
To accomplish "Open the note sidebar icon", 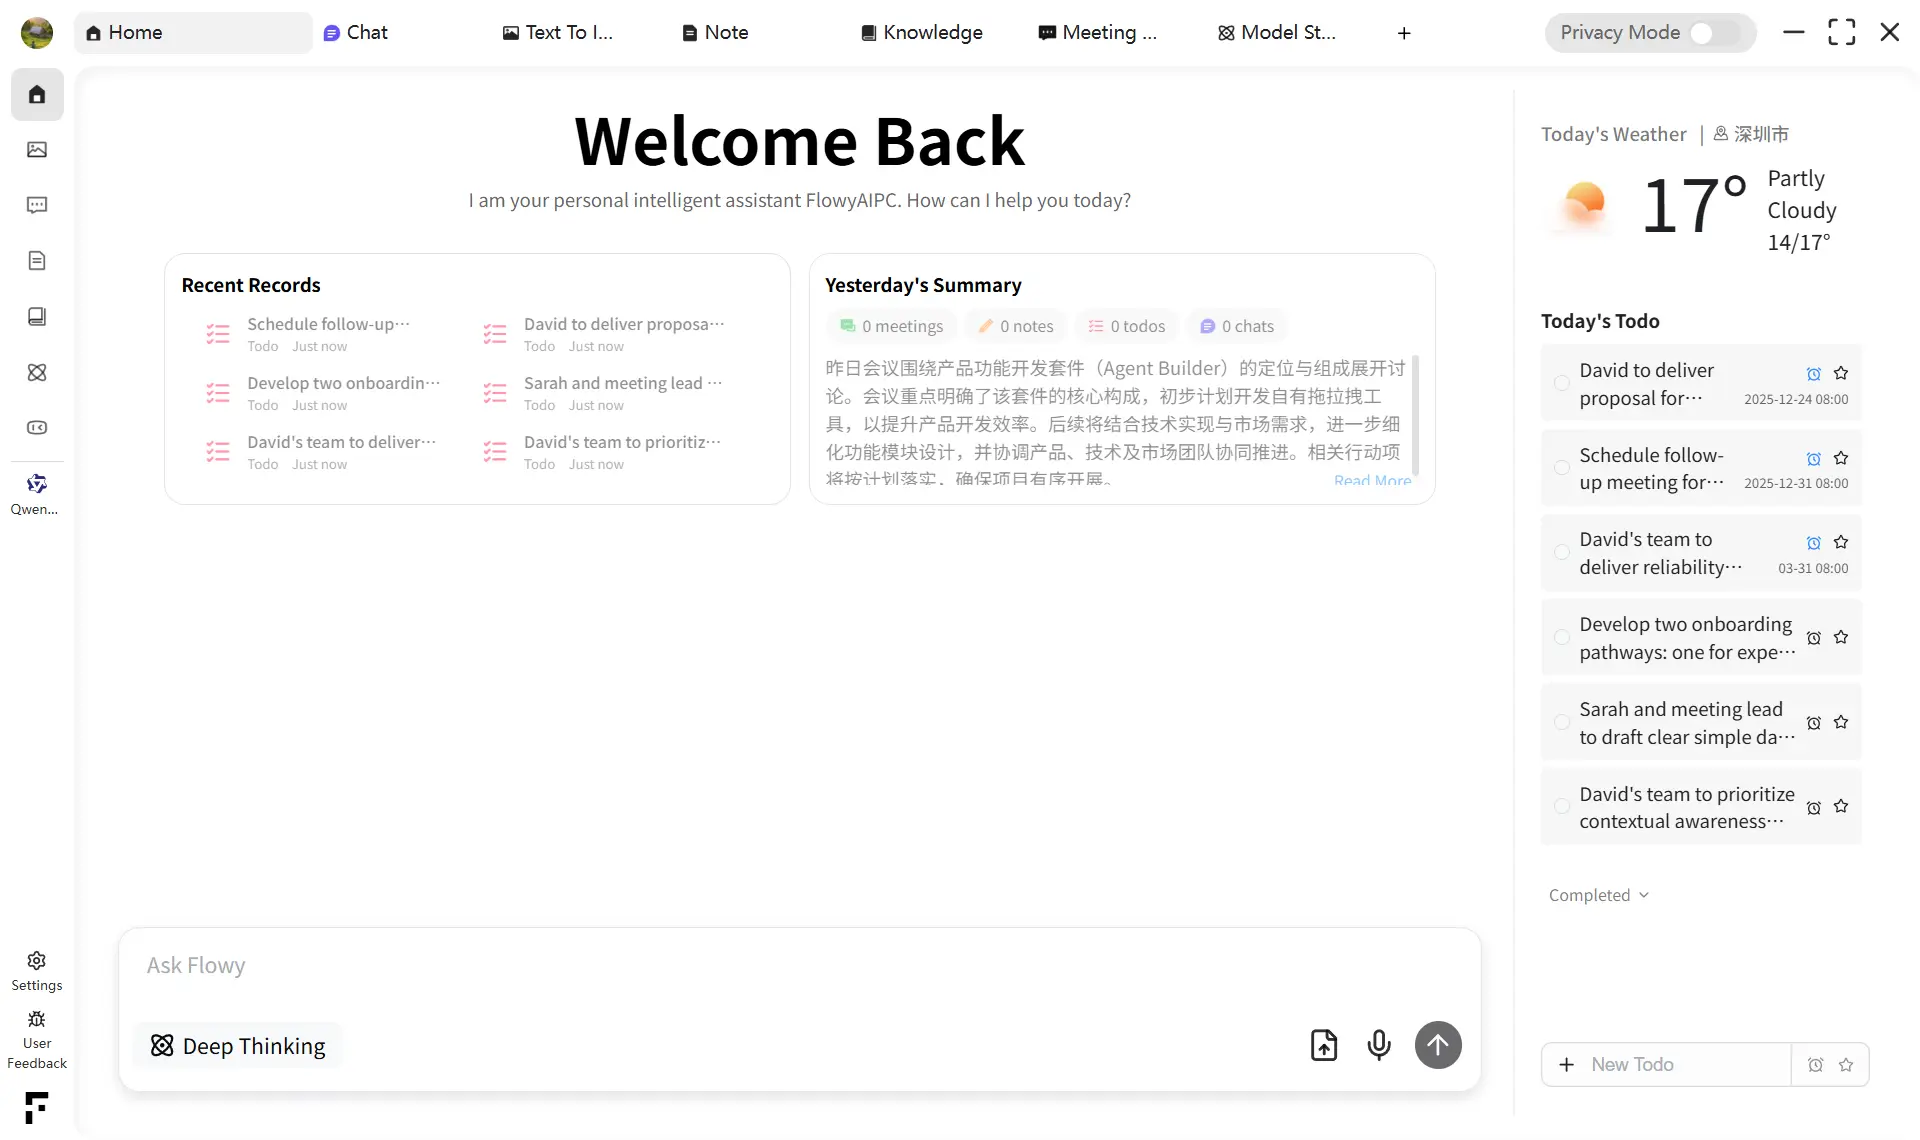I will [37, 261].
